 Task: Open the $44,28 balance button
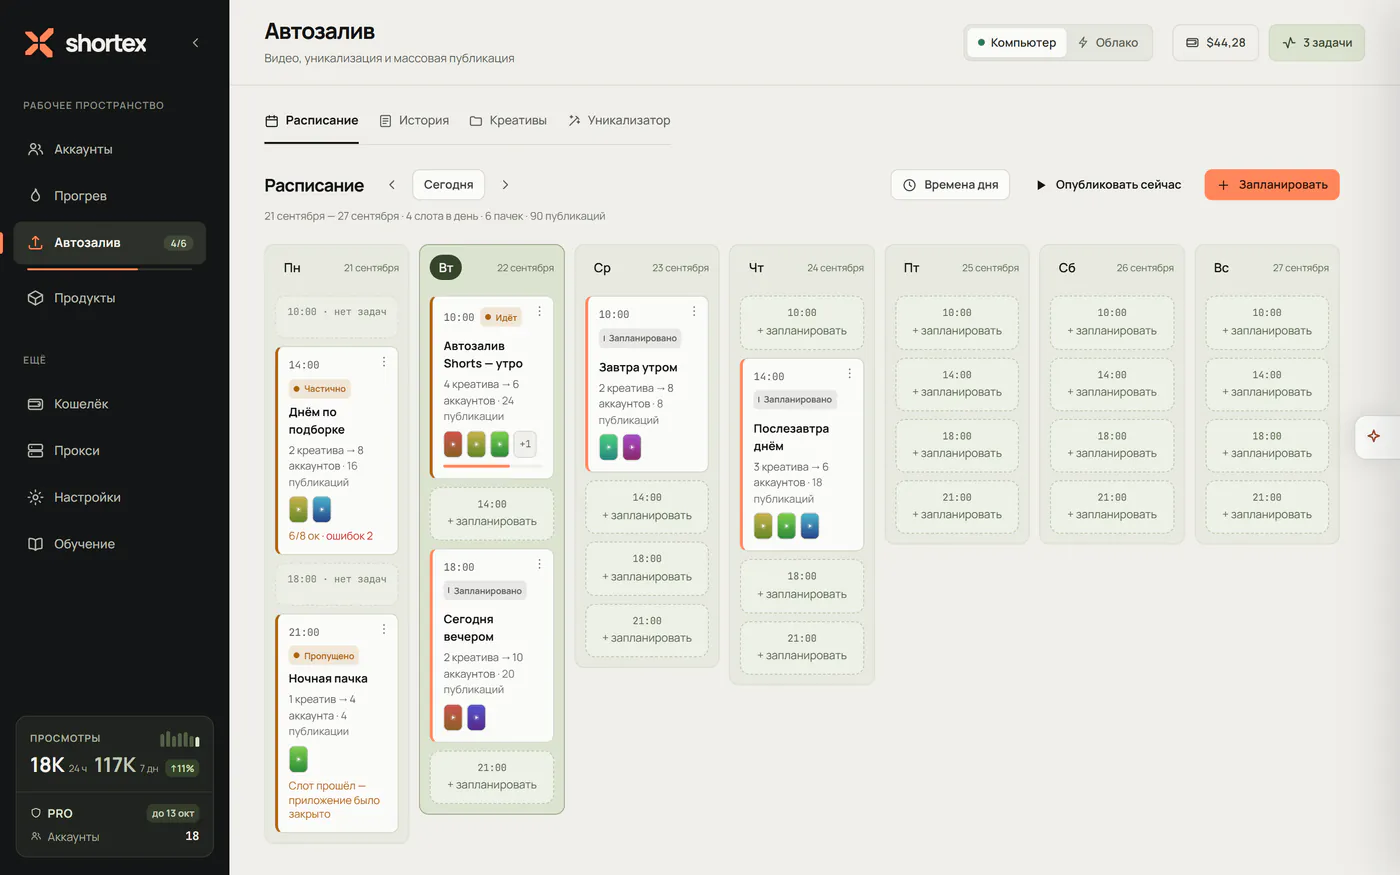1215,43
